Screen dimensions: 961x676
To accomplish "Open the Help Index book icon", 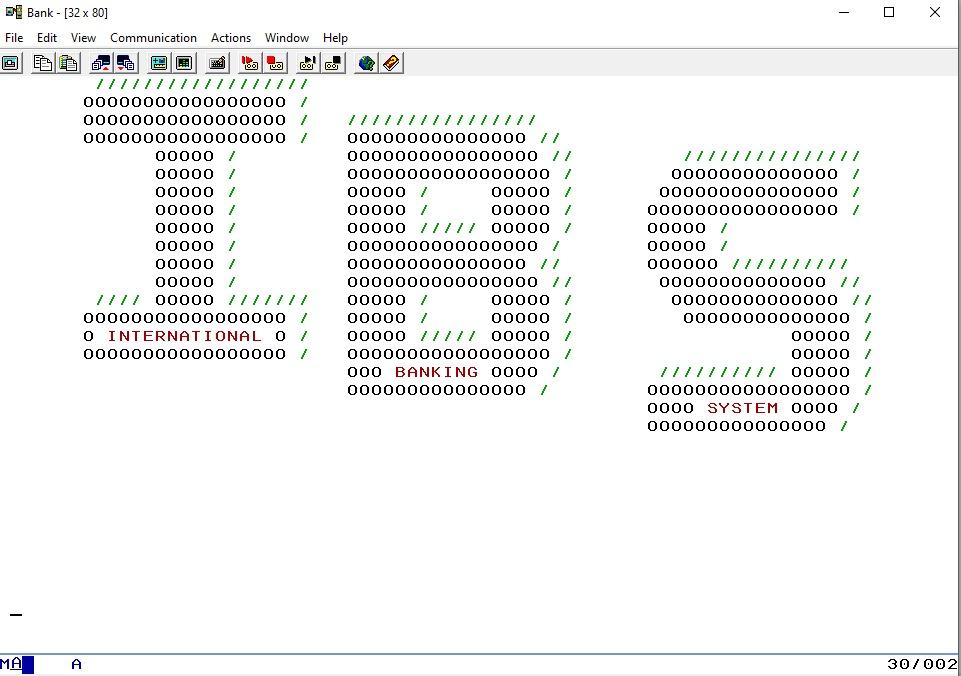I will coord(392,63).
